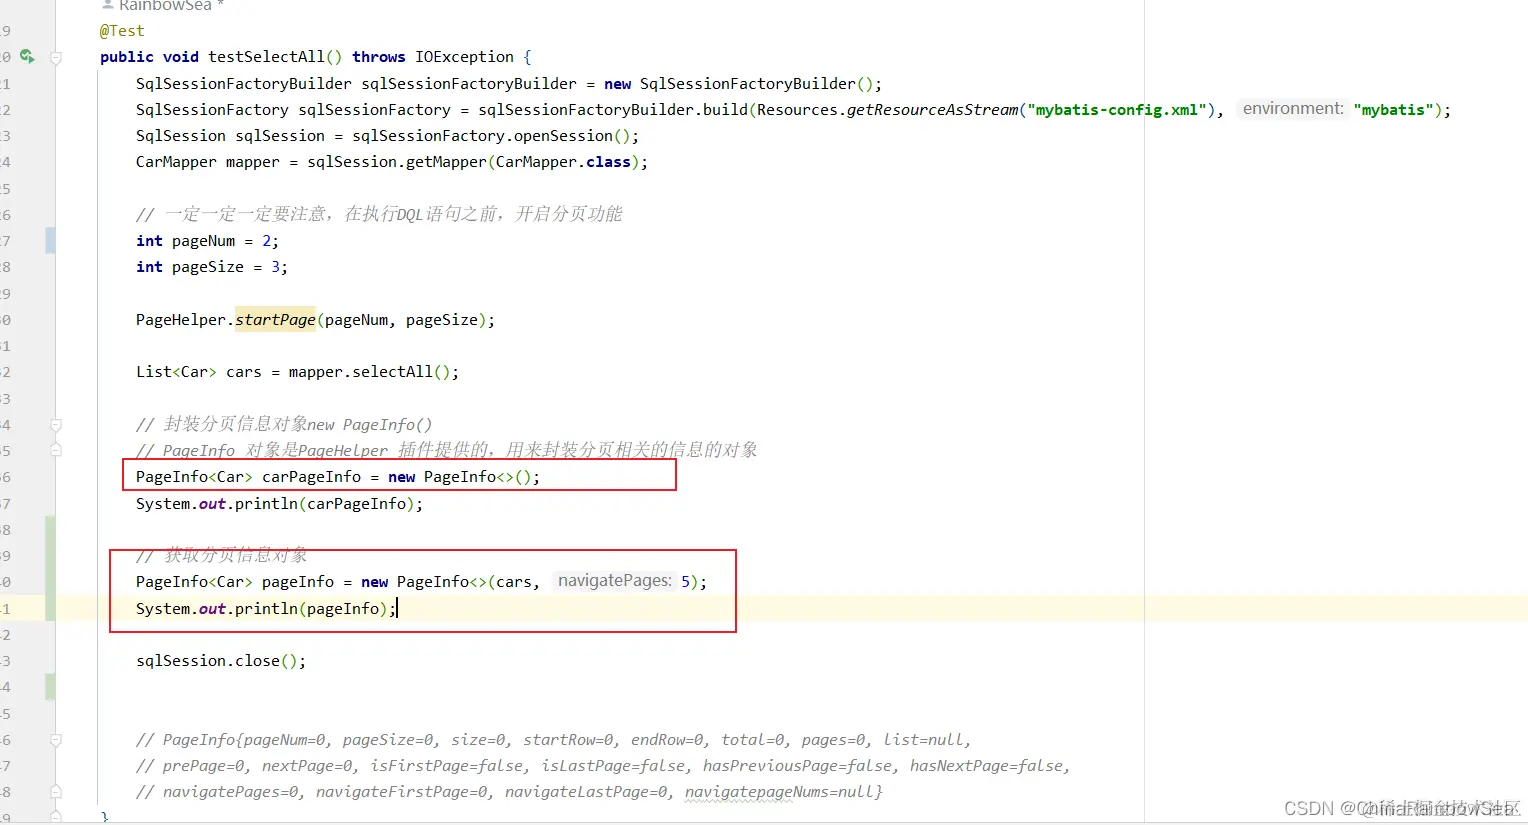Select the testSelectAll method name
Image resolution: width=1528 pixels, height=825 pixels.
tap(266, 57)
